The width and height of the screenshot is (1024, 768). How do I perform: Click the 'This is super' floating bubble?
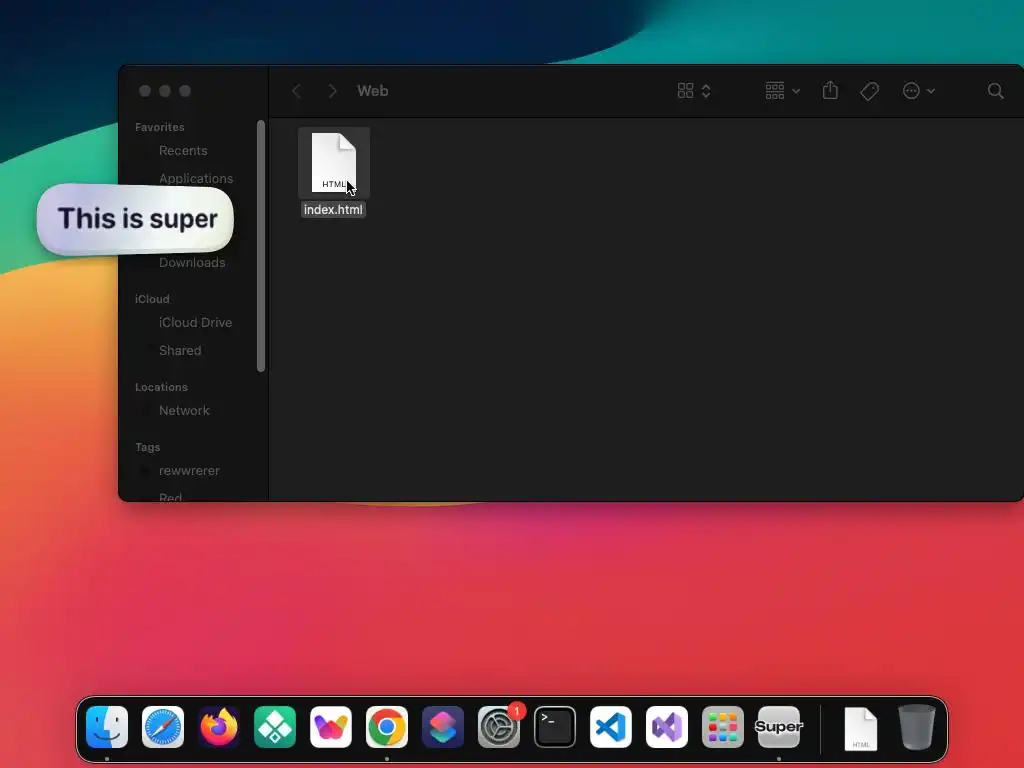(x=135, y=219)
